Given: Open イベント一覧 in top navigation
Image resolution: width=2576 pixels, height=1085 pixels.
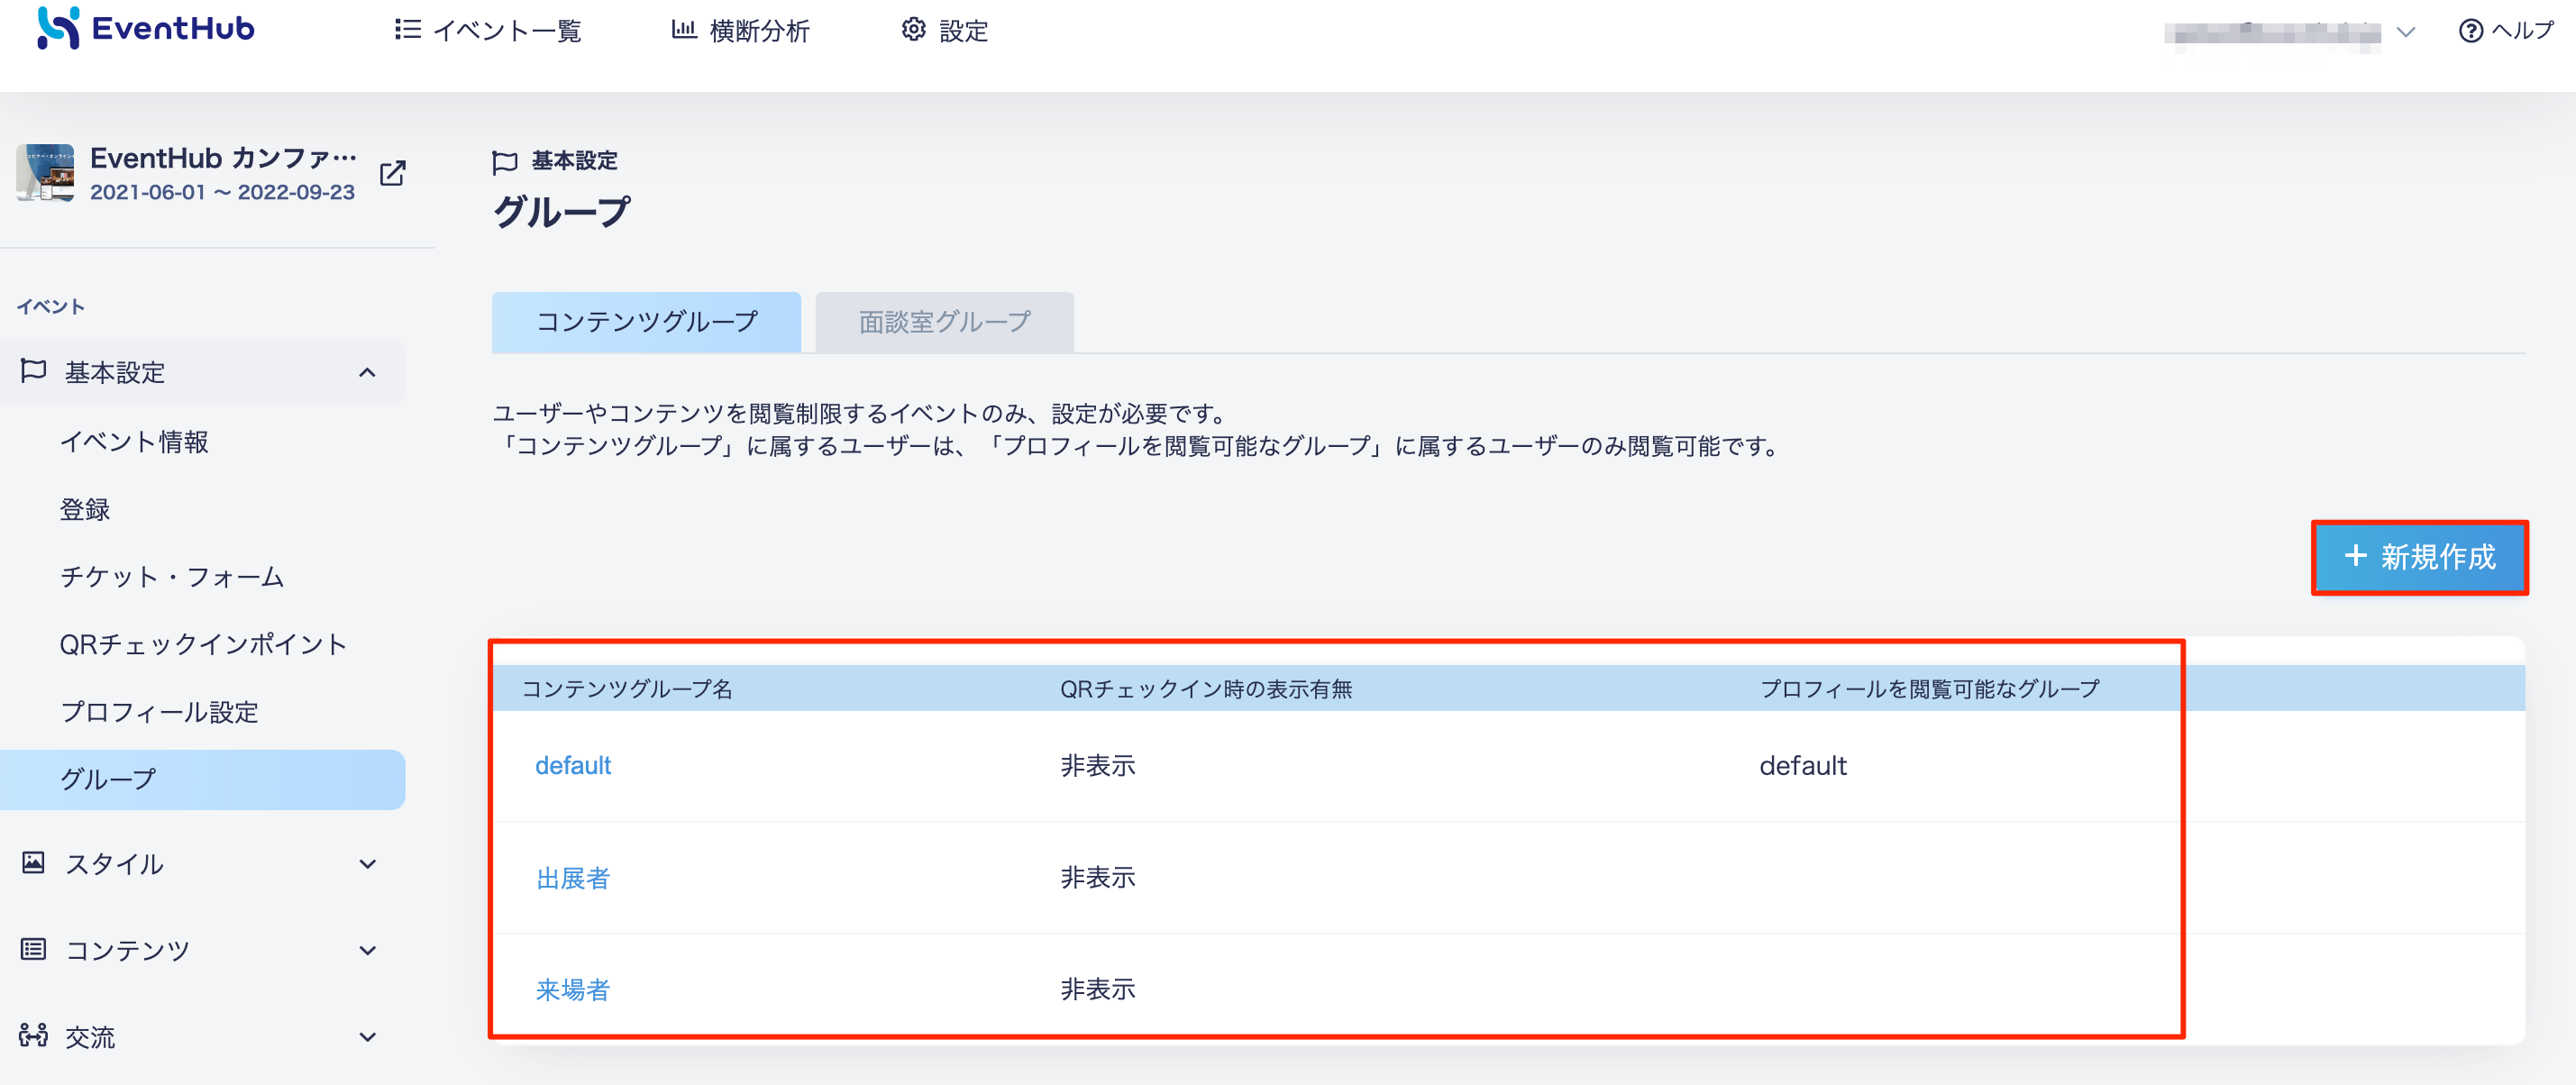Looking at the screenshot, I should coord(488,30).
